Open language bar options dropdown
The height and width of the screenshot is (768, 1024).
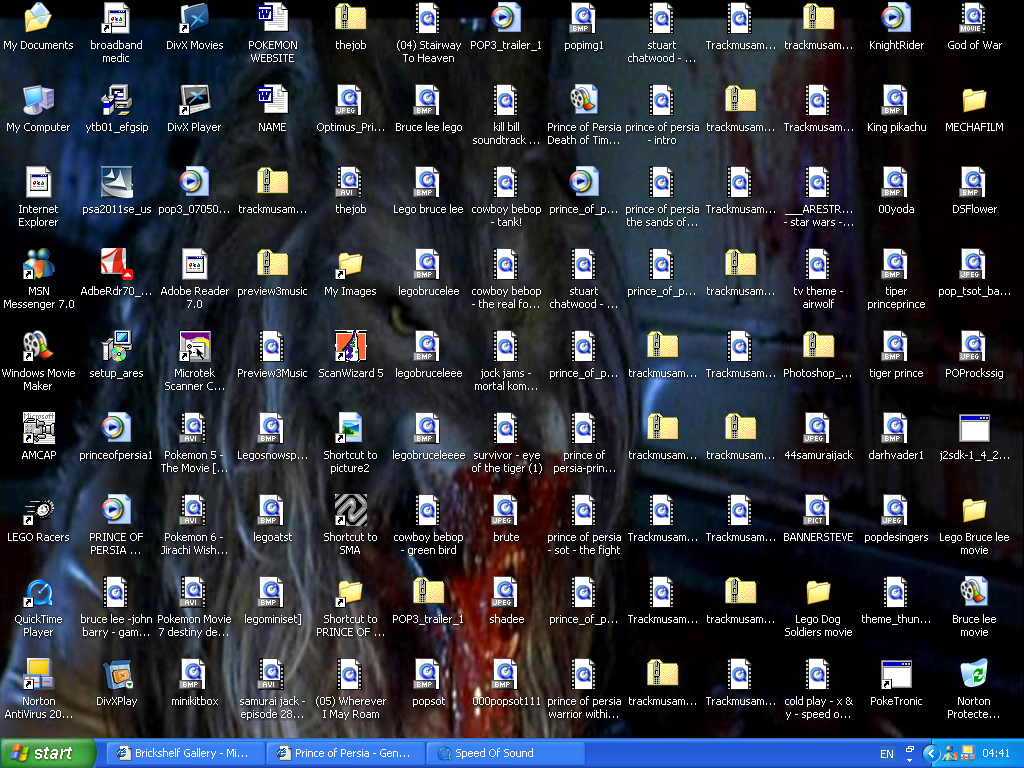909,761
